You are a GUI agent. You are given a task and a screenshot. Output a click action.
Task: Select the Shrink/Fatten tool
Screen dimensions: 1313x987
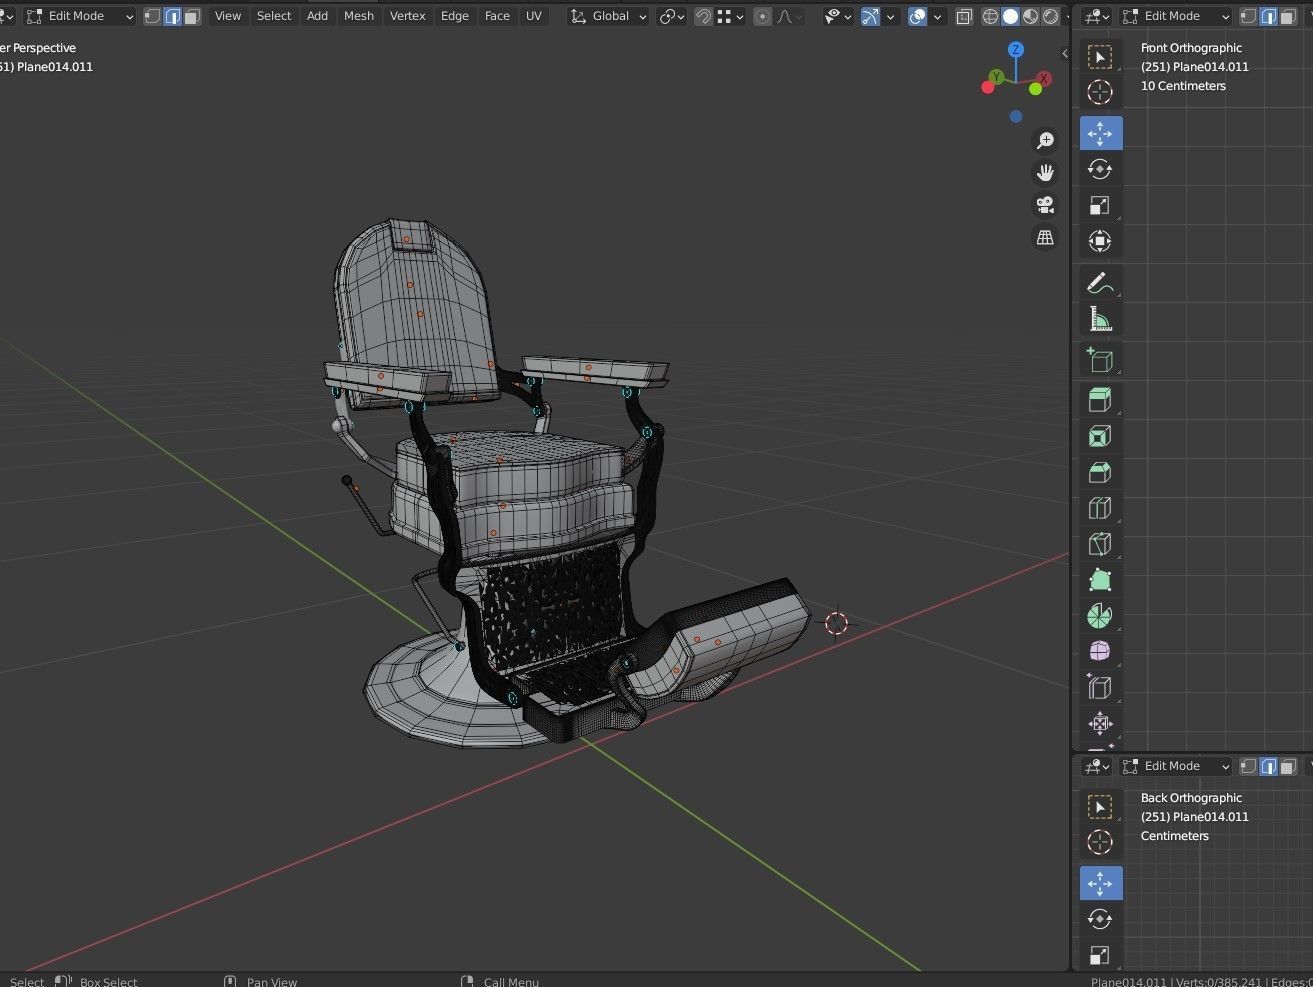[x=1100, y=724]
